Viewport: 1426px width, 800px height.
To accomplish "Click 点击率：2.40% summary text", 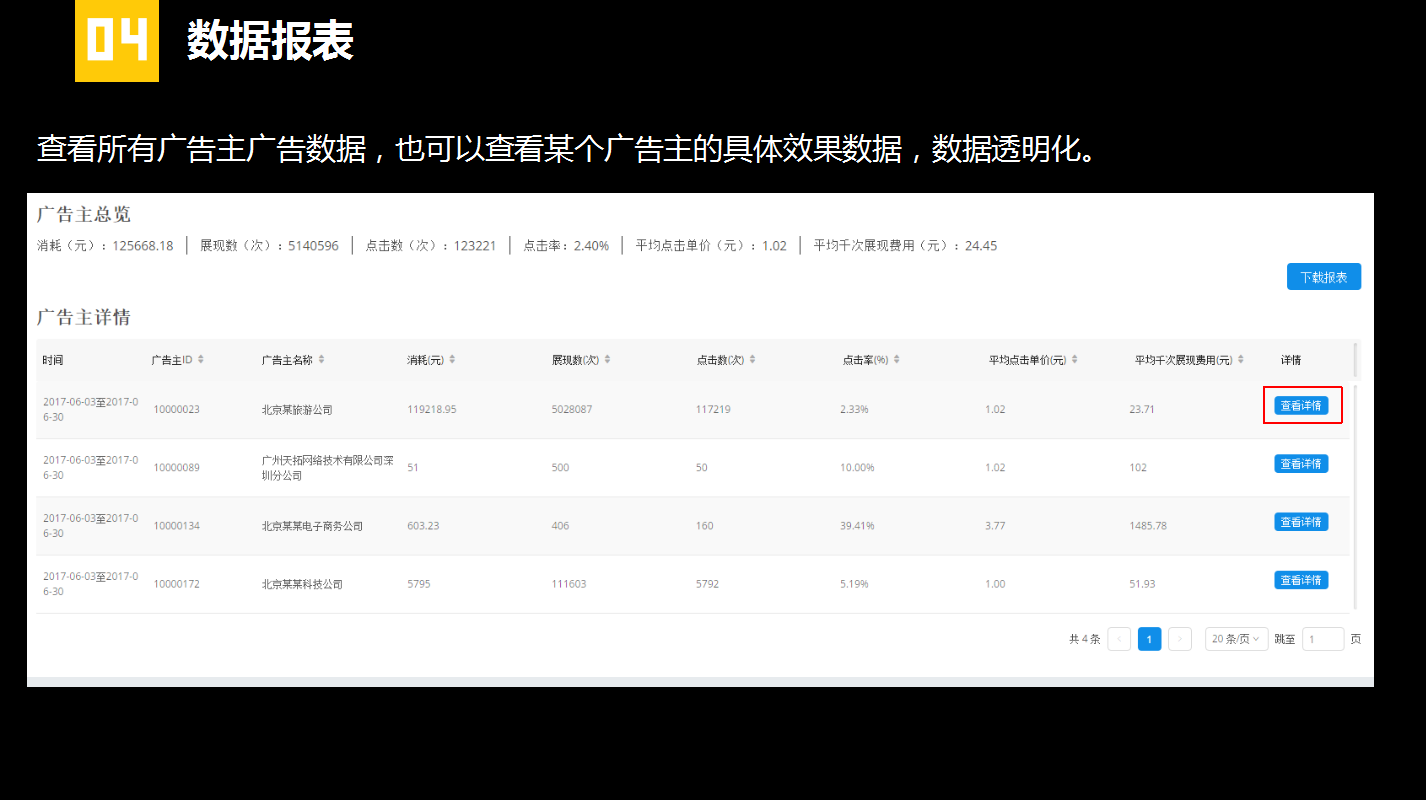I will [566, 246].
